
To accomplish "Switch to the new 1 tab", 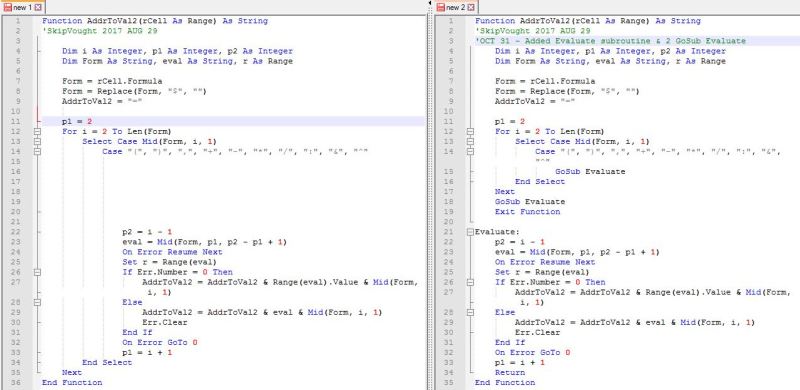I will point(22,7).
